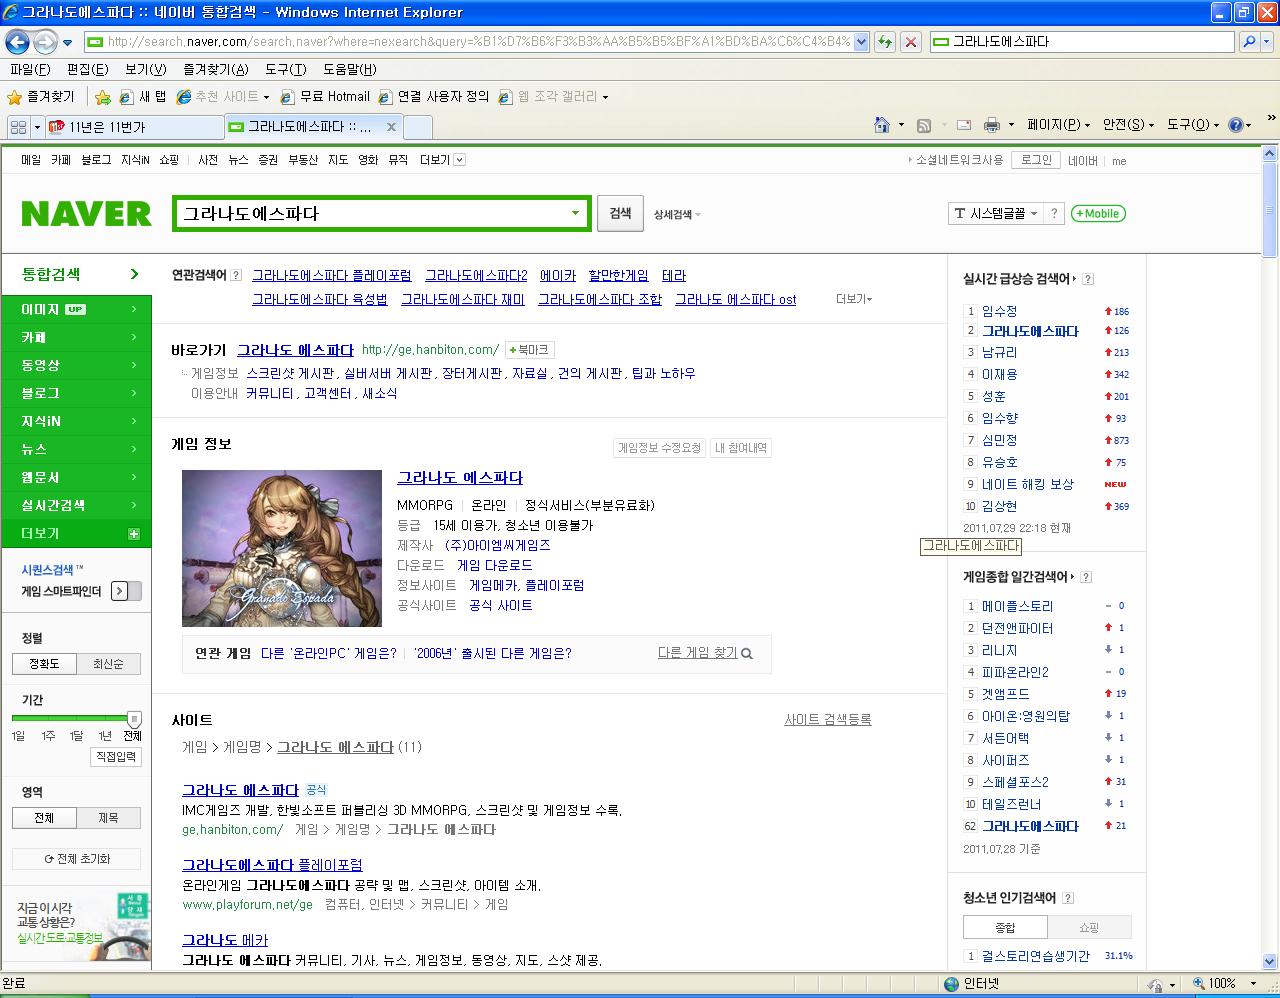Open the 게임 다운로드 link
The height and width of the screenshot is (998, 1280).
[495, 565]
